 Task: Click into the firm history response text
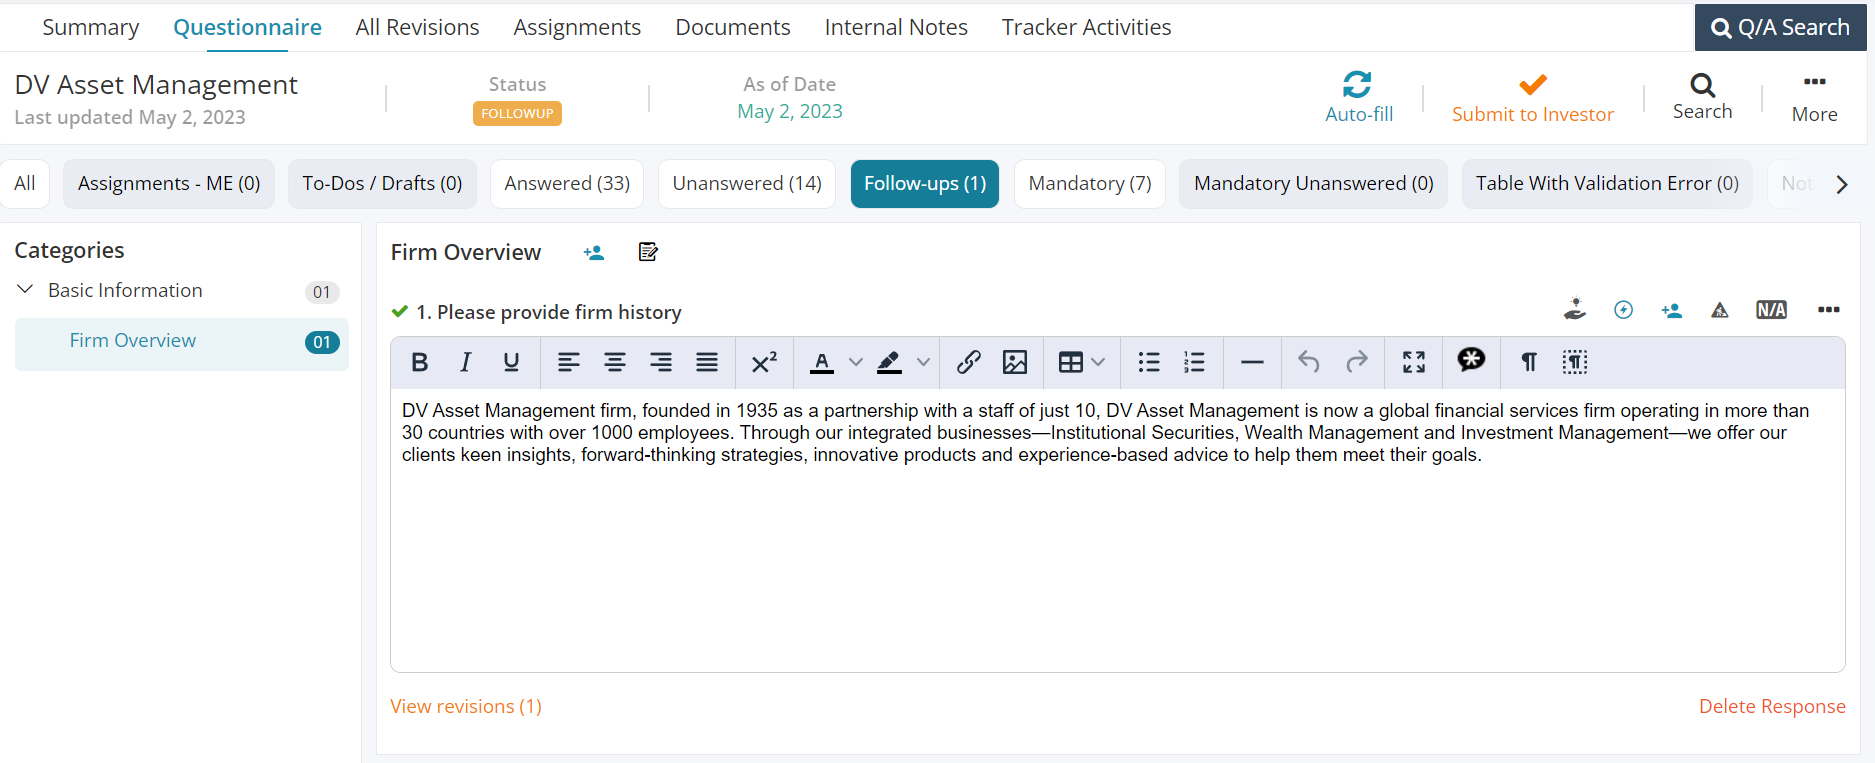point(1117,530)
